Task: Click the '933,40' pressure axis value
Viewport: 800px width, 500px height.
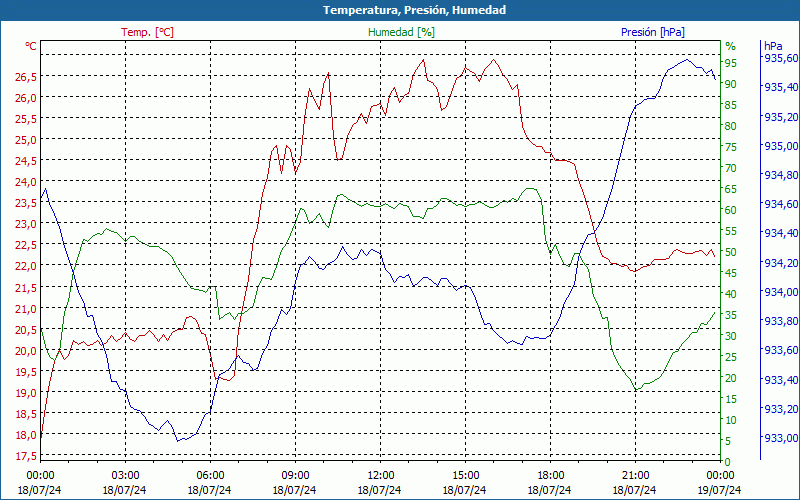Action: point(781,380)
